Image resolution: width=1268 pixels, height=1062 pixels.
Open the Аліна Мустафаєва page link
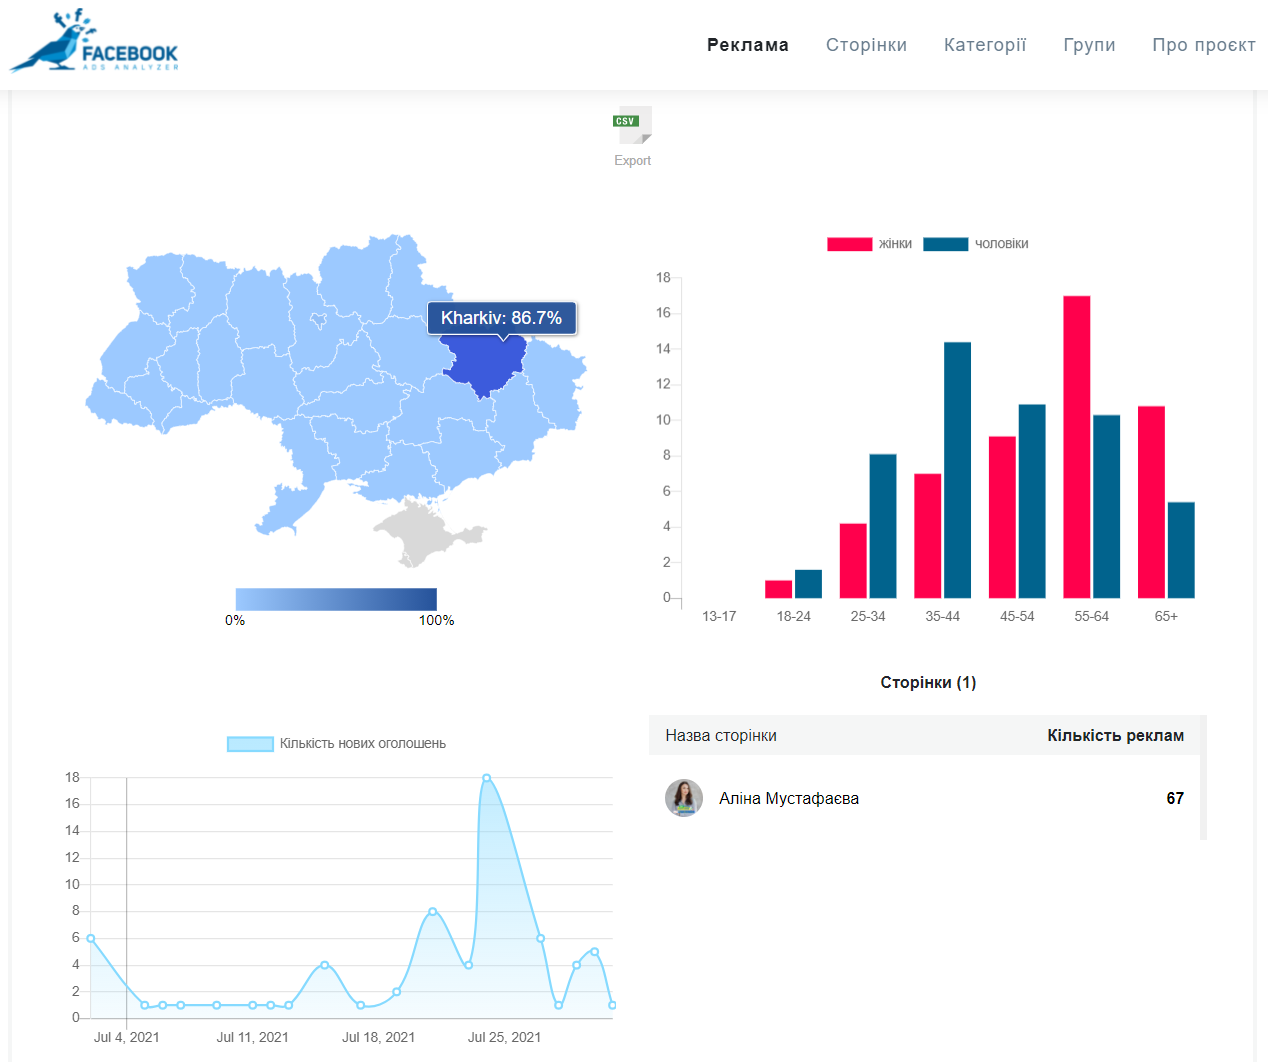pos(788,798)
